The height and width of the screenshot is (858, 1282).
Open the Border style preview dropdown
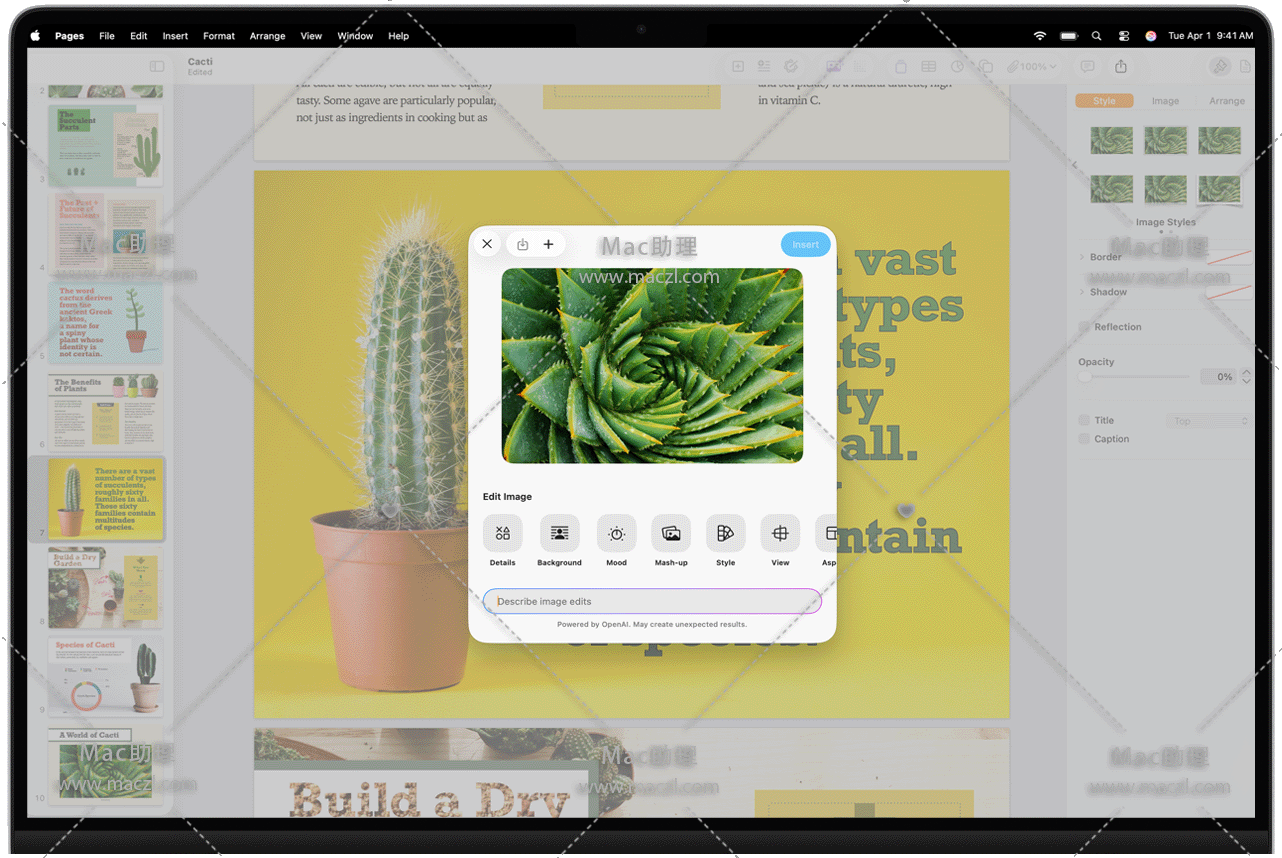click(x=1229, y=257)
